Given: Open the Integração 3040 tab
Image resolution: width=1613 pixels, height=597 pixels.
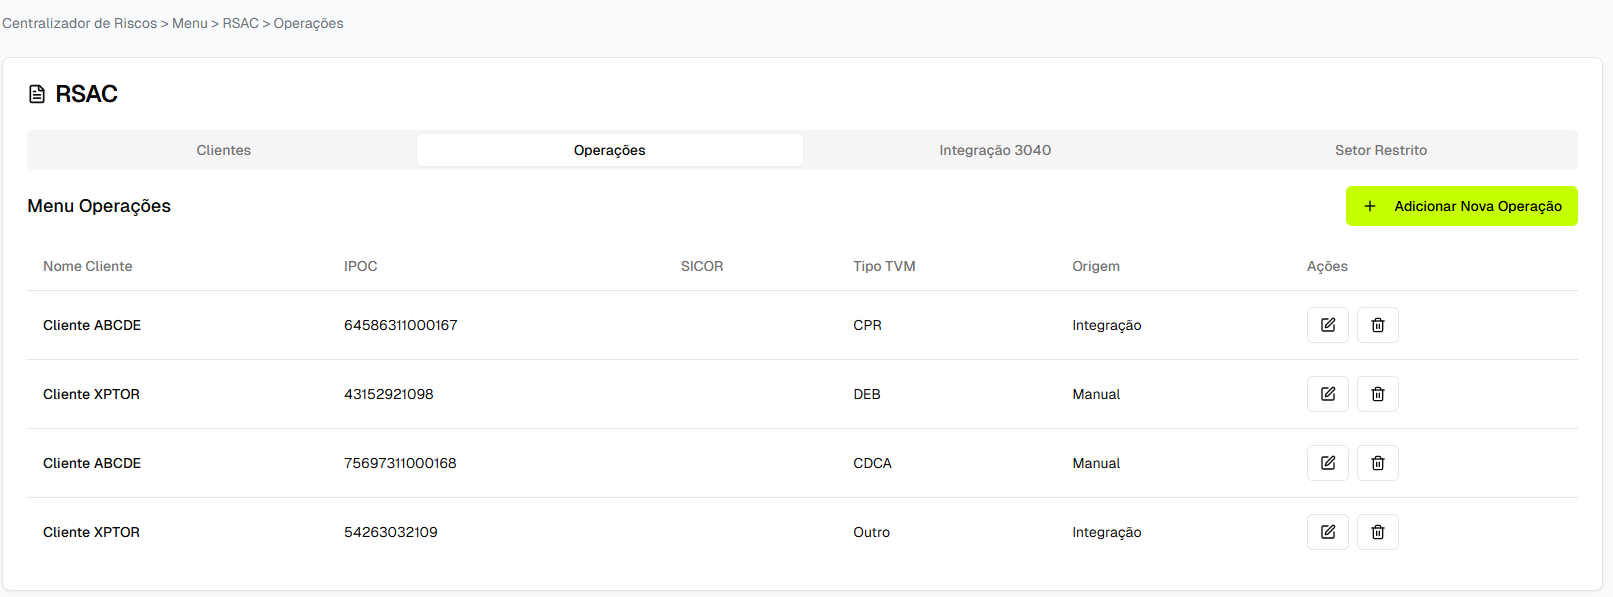Looking at the screenshot, I should tap(994, 150).
